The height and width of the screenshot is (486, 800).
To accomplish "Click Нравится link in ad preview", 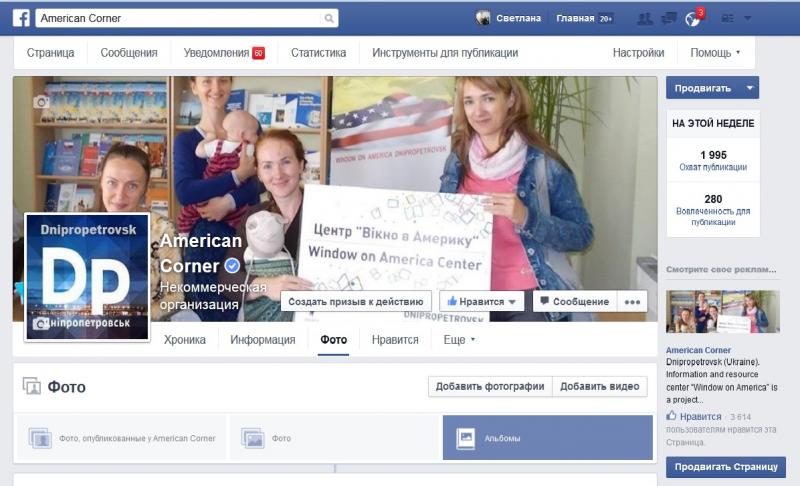I will 701,417.
